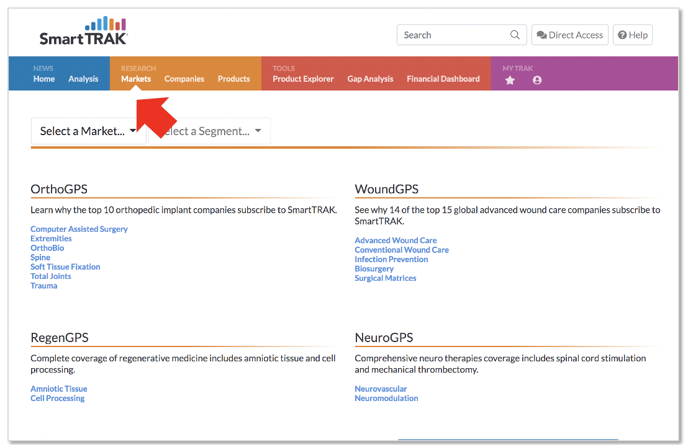Go to the Home menu item
The height and width of the screenshot is (445, 688).
(x=44, y=79)
